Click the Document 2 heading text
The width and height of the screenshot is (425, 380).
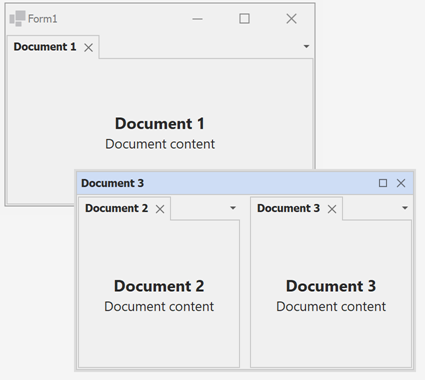159,286
